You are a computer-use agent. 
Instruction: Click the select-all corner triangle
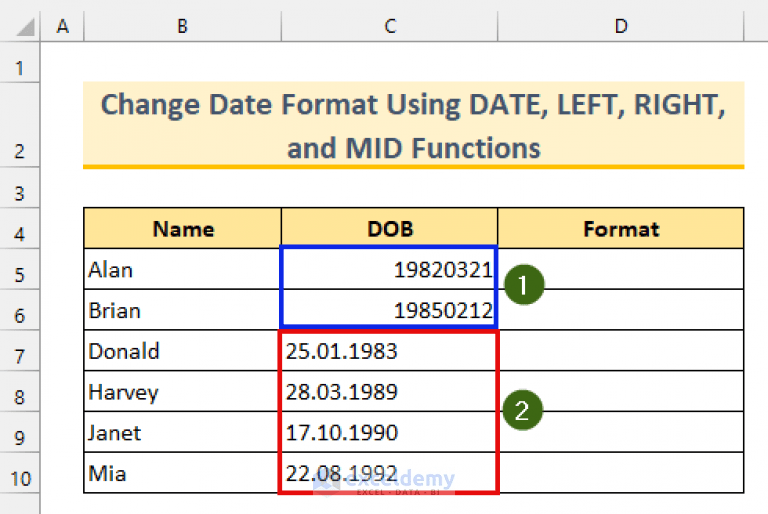coord(25,27)
